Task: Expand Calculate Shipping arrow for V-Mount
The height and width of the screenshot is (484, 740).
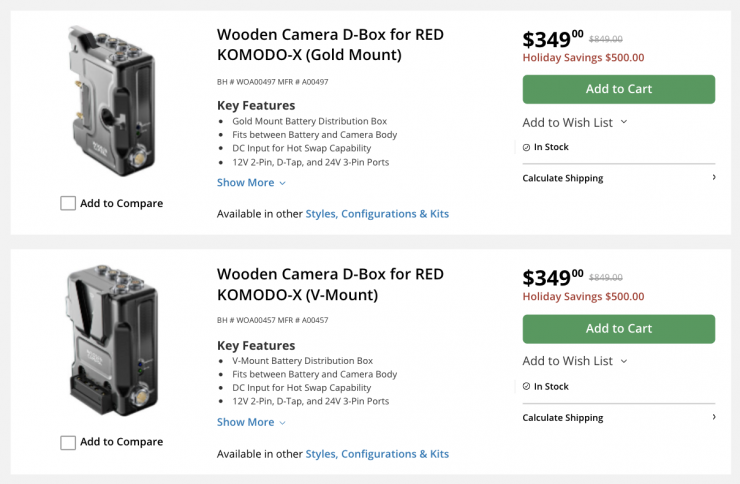Action: [713, 417]
